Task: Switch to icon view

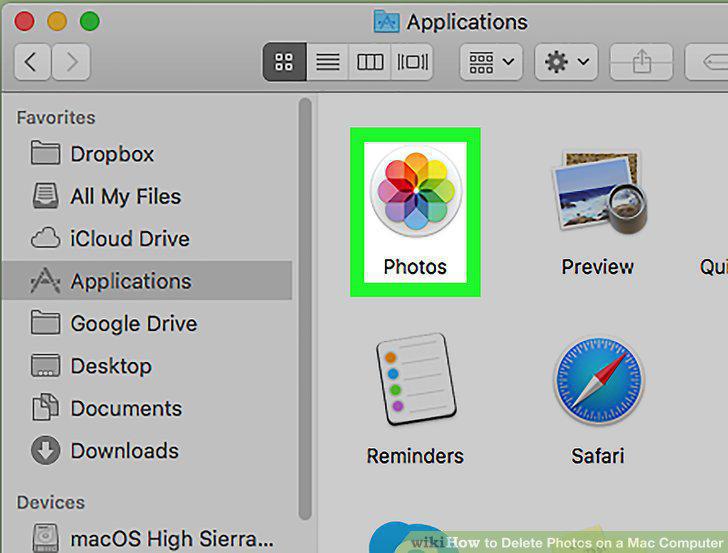Action: 284,62
